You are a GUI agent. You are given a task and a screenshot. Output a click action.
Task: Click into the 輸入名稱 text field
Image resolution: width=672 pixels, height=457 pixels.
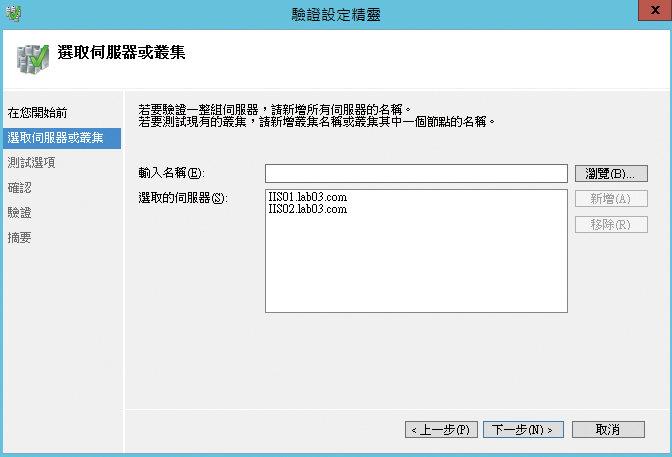[x=416, y=173]
